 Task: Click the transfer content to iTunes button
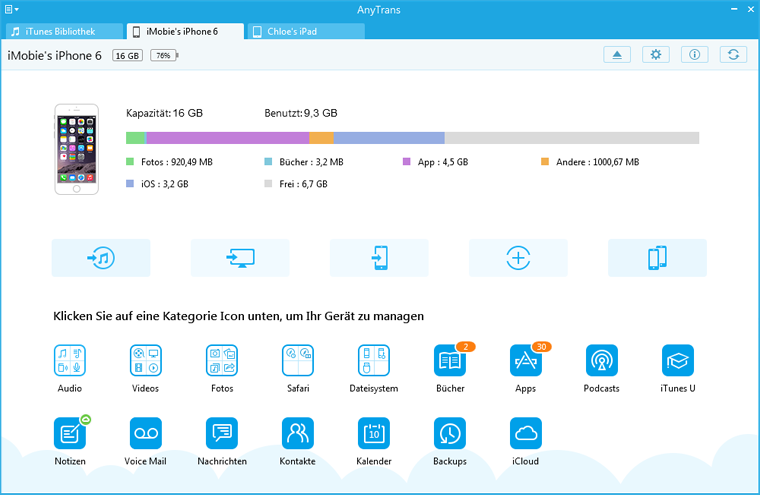click(x=101, y=257)
